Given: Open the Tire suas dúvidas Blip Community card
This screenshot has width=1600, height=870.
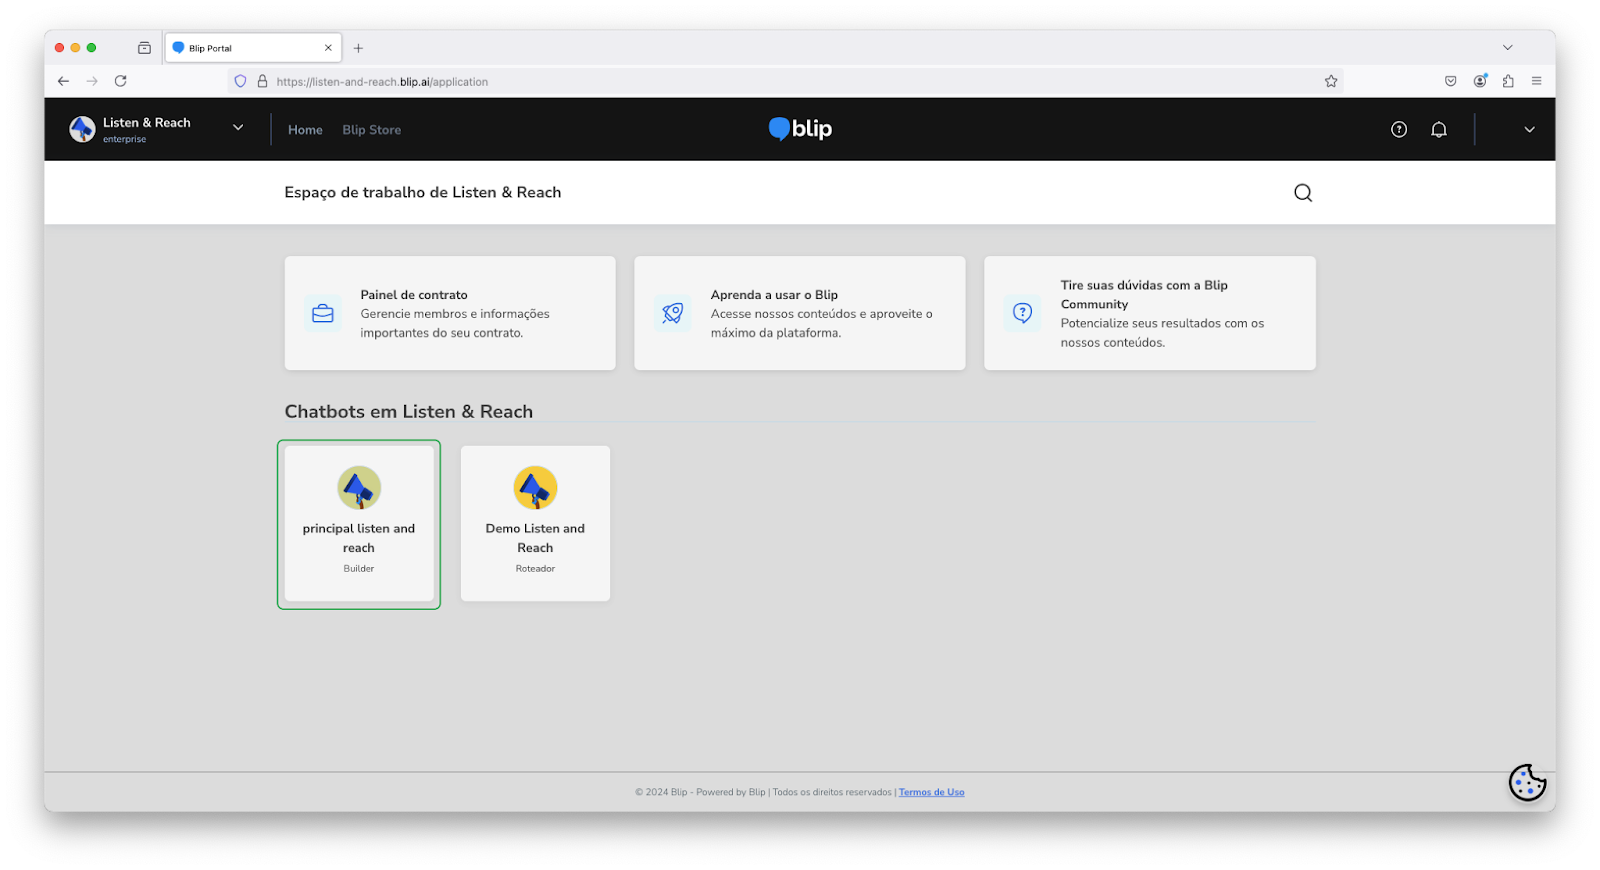Looking at the screenshot, I should click(1150, 313).
